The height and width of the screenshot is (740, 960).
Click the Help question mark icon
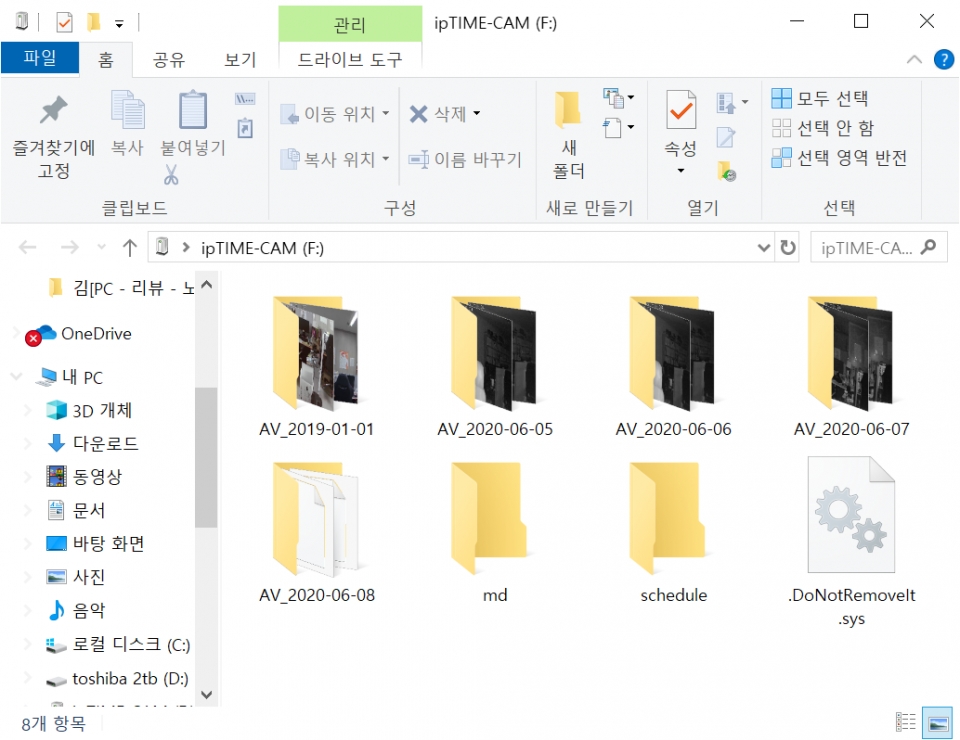[x=943, y=59]
